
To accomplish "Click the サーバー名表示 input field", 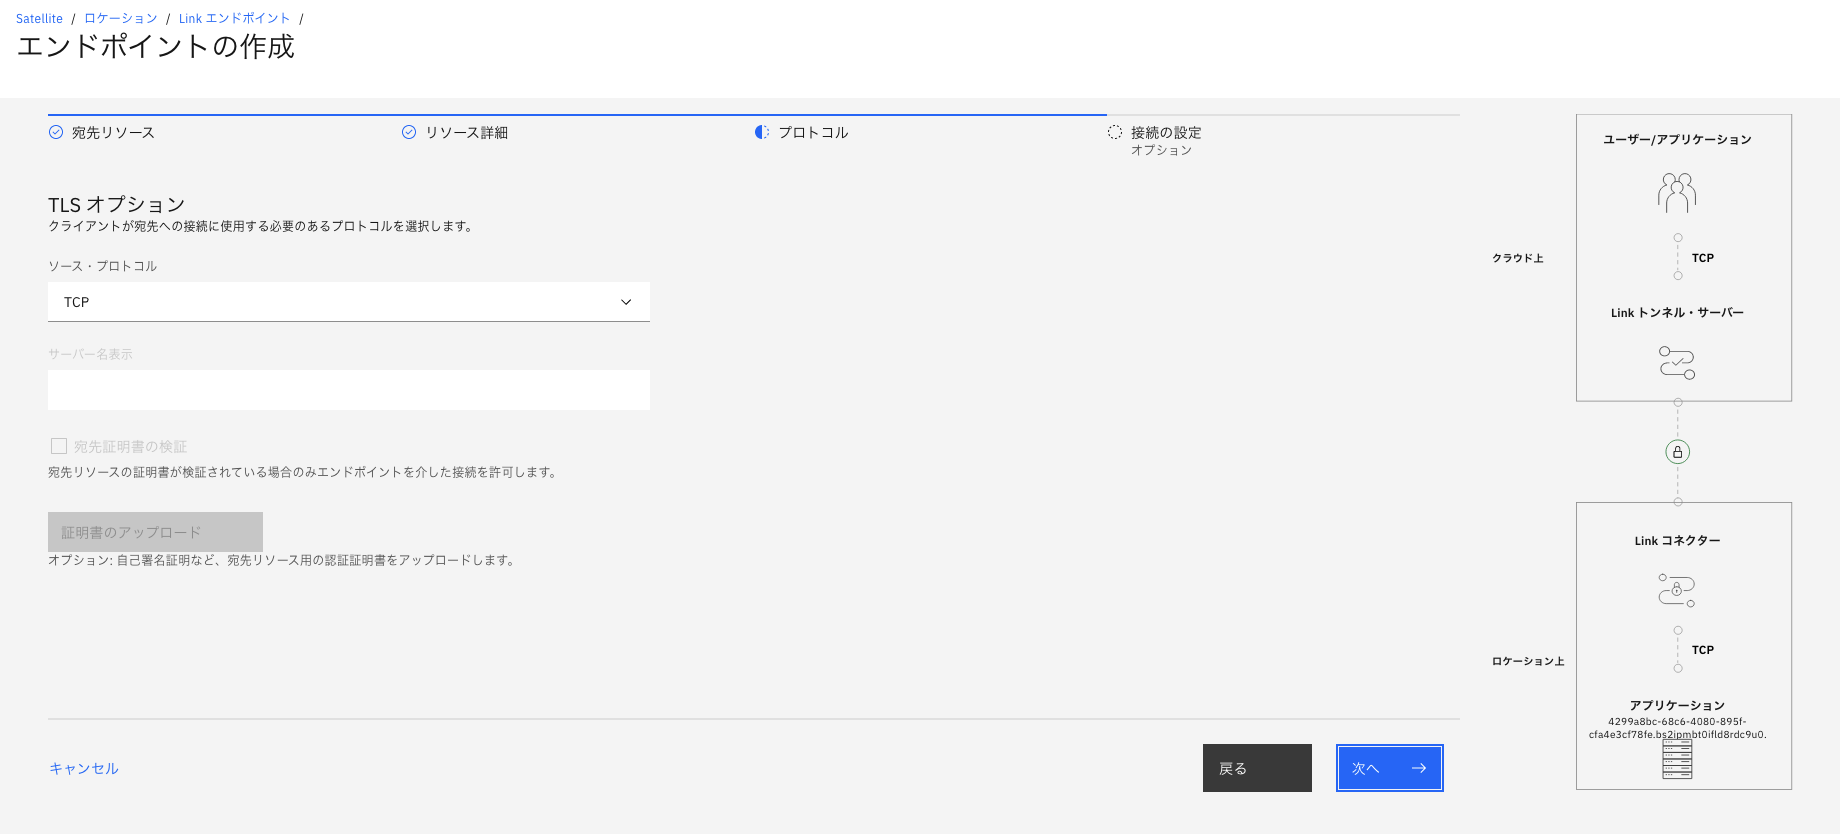I will coord(349,390).
